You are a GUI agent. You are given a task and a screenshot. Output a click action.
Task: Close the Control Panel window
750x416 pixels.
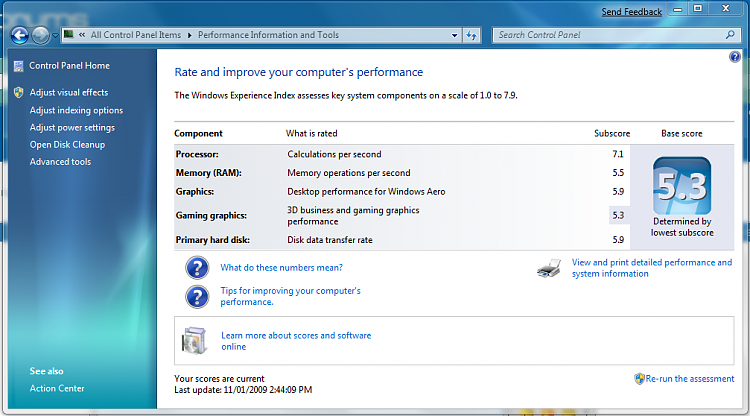[726, 9]
